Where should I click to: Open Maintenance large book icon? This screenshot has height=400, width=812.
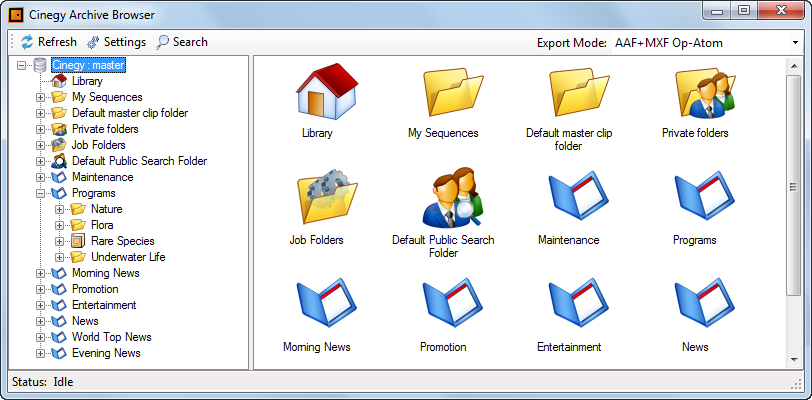coord(579,198)
